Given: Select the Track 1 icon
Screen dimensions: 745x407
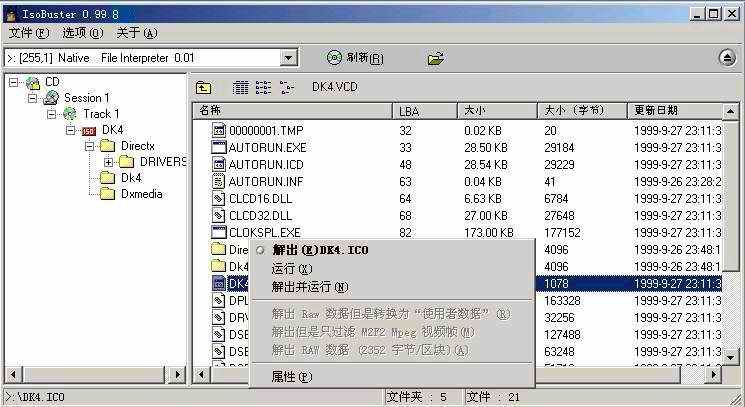Looking at the screenshot, I should click(x=70, y=114).
